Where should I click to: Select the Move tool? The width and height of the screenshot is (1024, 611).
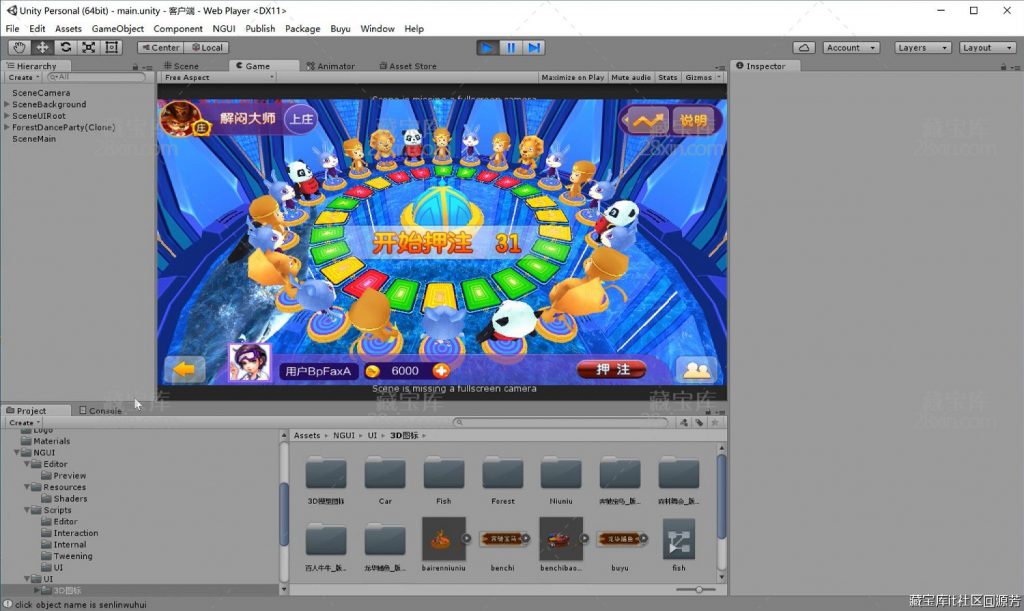point(40,47)
